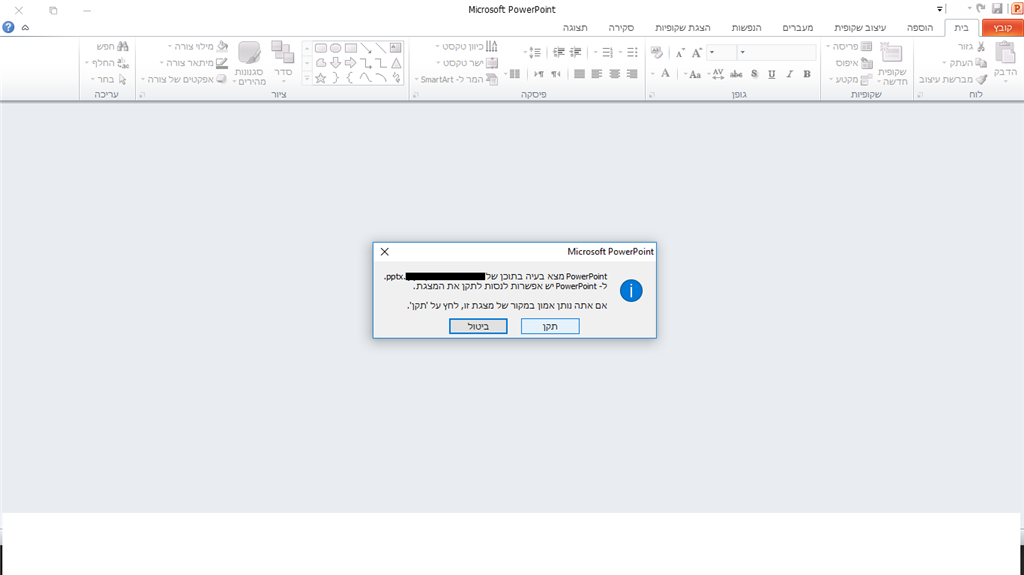
Task: Select the oval shape in gallery
Action: [x=336, y=48]
